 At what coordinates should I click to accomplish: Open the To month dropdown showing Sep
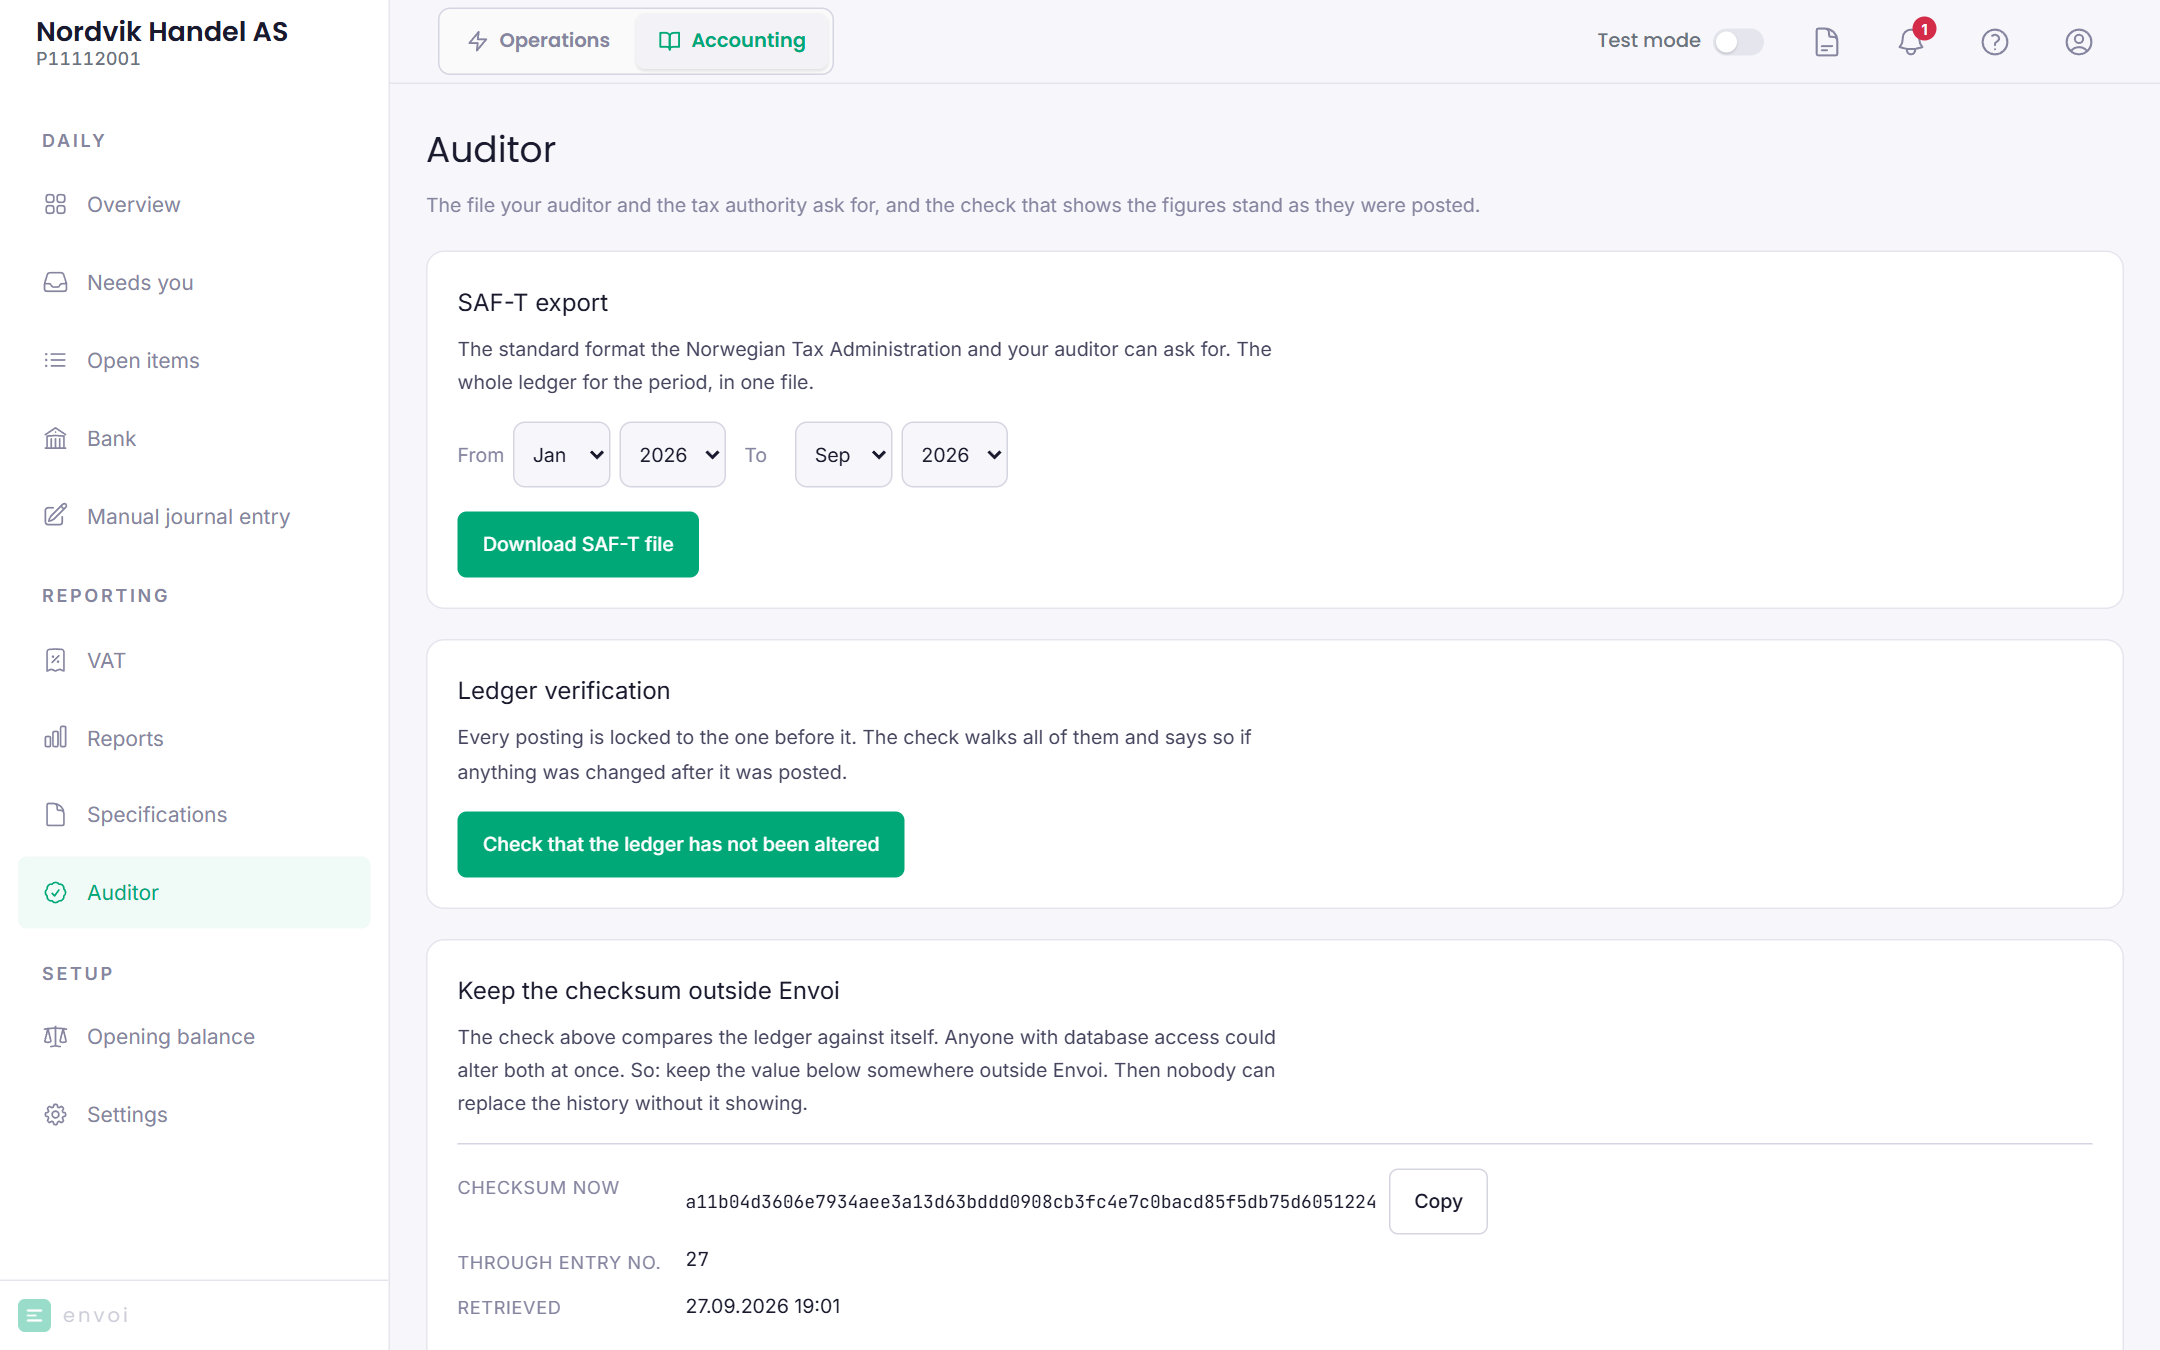point(844,455)
